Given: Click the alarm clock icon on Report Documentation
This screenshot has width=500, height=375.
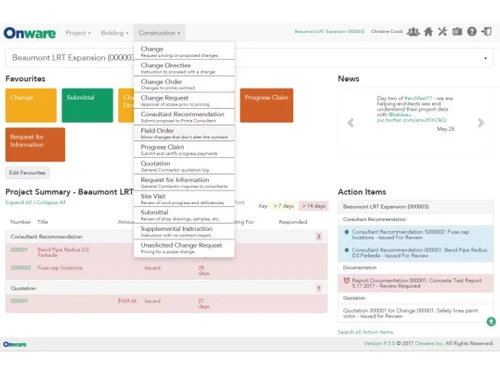Looking at the screenshot, I should [346, 280].
